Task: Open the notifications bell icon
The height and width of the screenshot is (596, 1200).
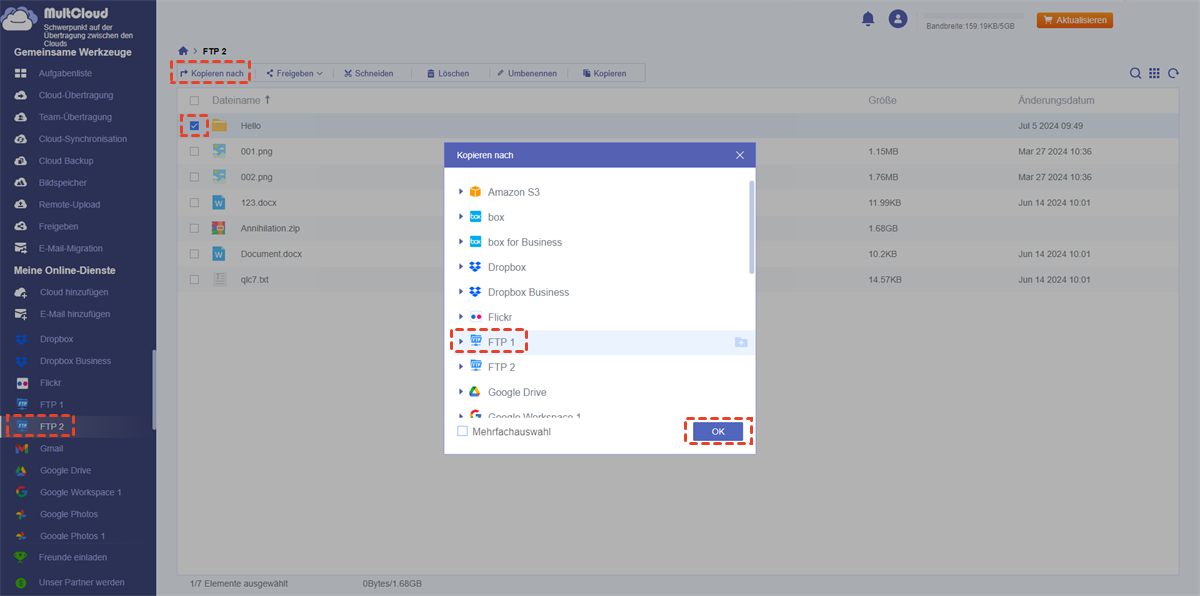Action: point(868,19)
